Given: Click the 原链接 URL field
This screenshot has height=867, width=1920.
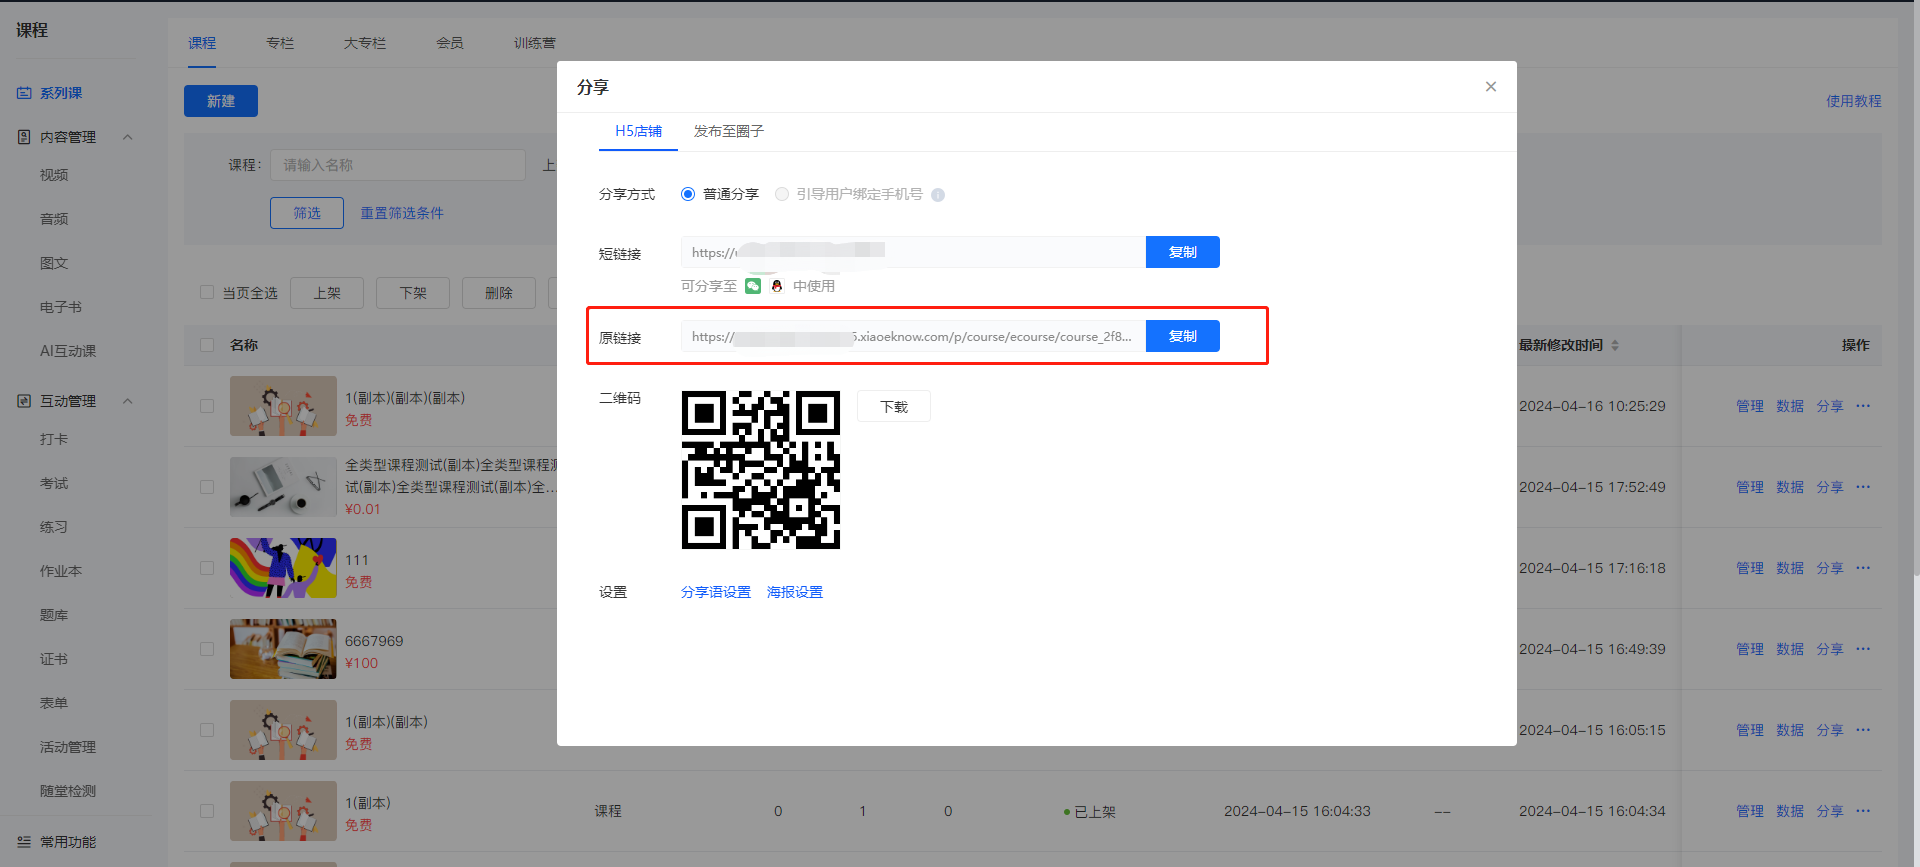Looking at the screenshot, I should point(913,336).
